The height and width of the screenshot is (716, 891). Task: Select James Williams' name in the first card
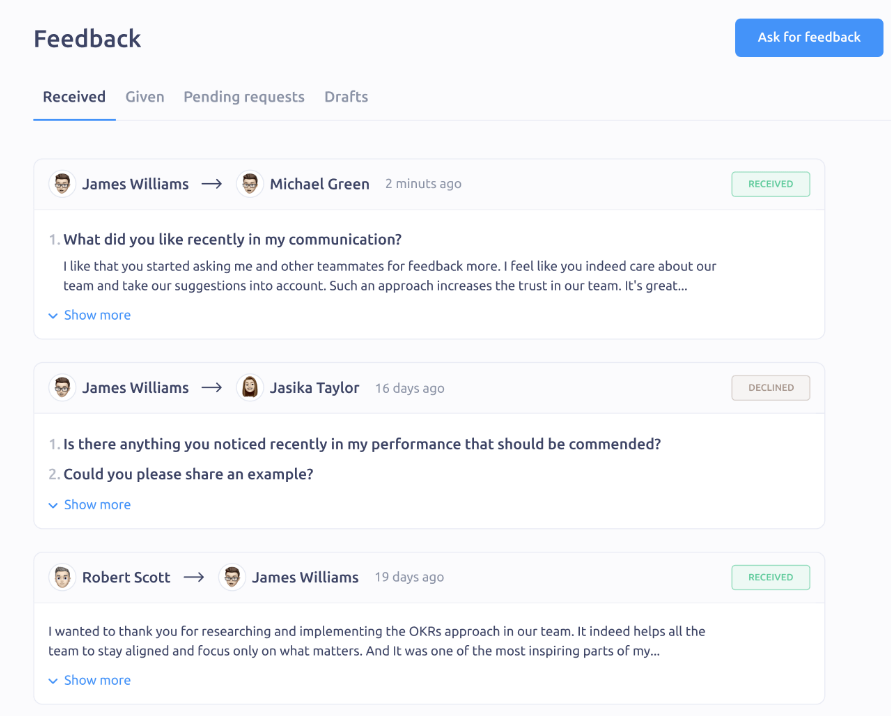point(135,184)
